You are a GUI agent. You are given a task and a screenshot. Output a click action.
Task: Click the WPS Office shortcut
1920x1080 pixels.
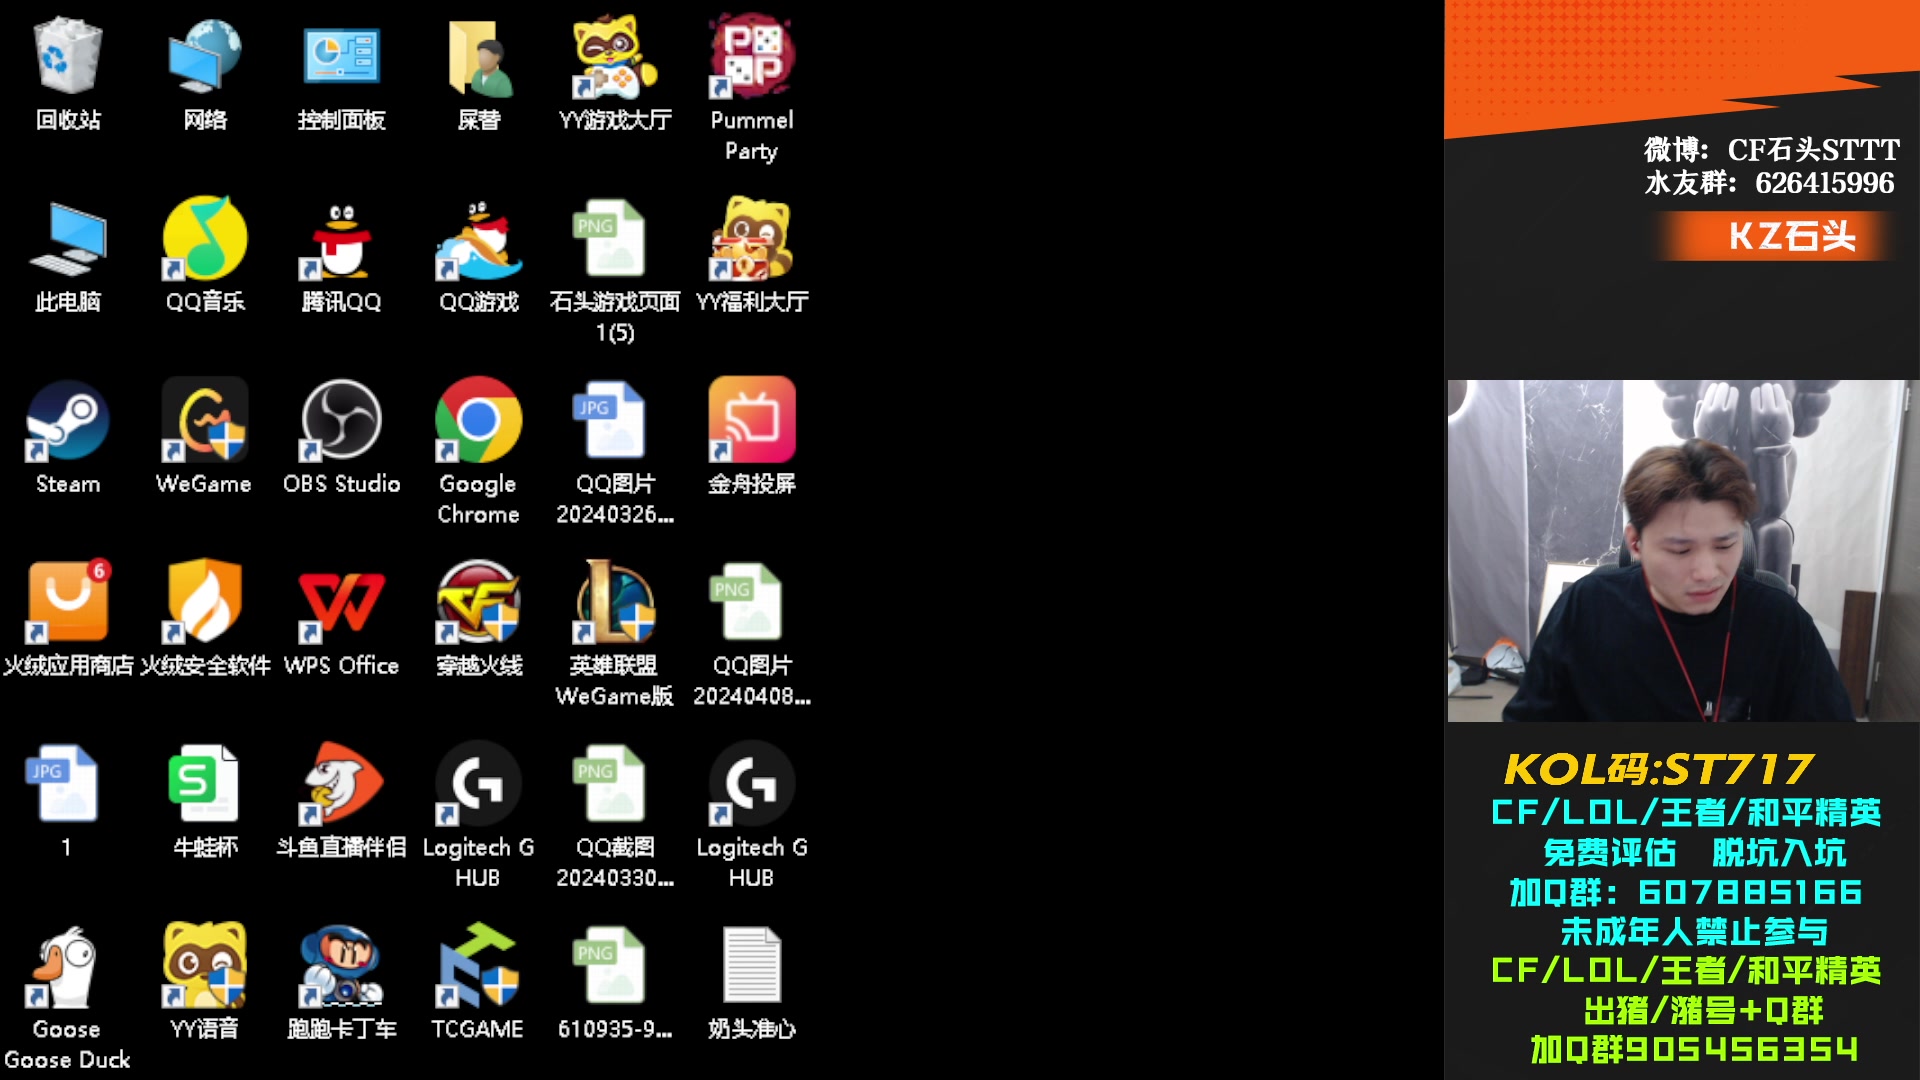pos(341,603)
